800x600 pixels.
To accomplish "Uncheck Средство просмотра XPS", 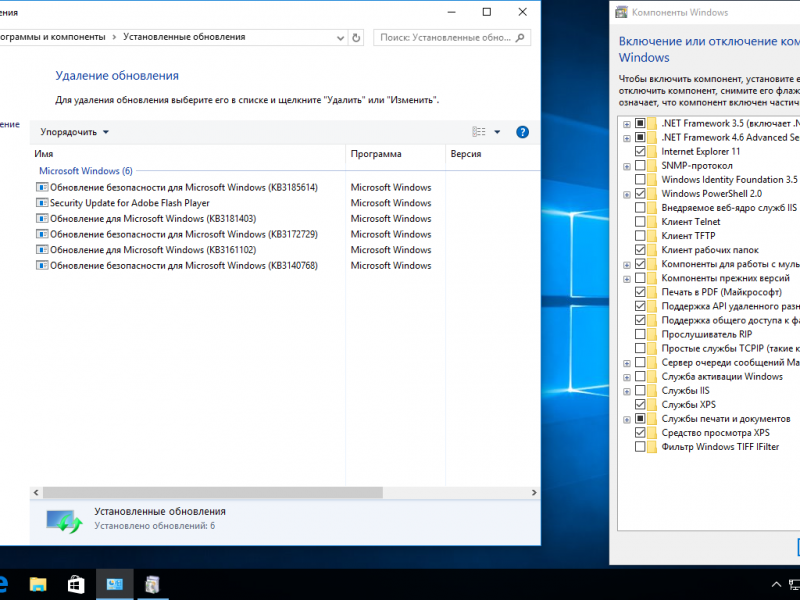I will coord(640,433).
